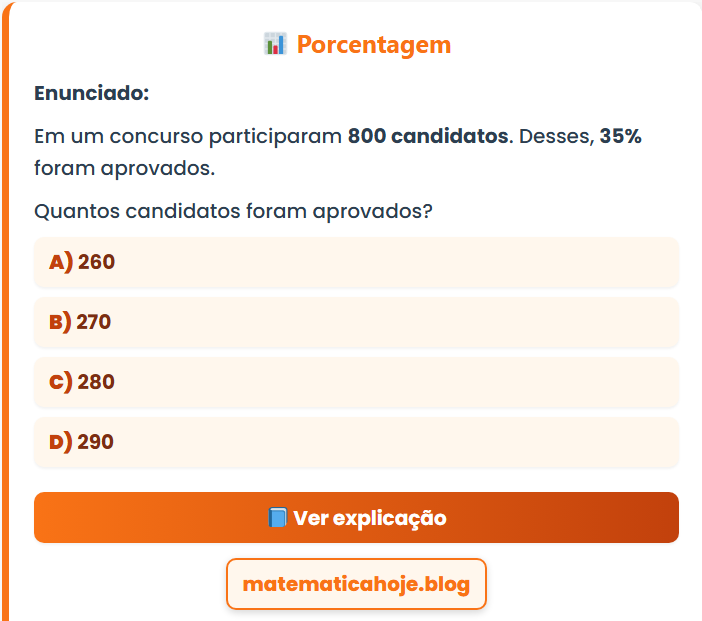Click the orange A) letter label
Viewport: 702px width, 621px height.
point(61,262)
